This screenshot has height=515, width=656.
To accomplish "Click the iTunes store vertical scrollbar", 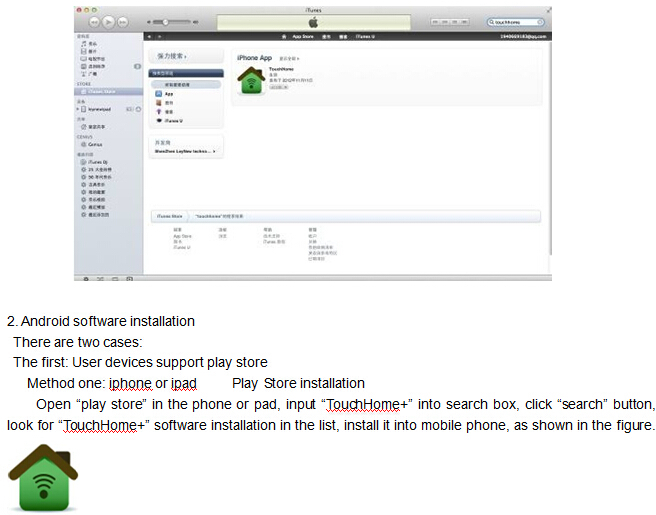I will [x=550, y=147].
